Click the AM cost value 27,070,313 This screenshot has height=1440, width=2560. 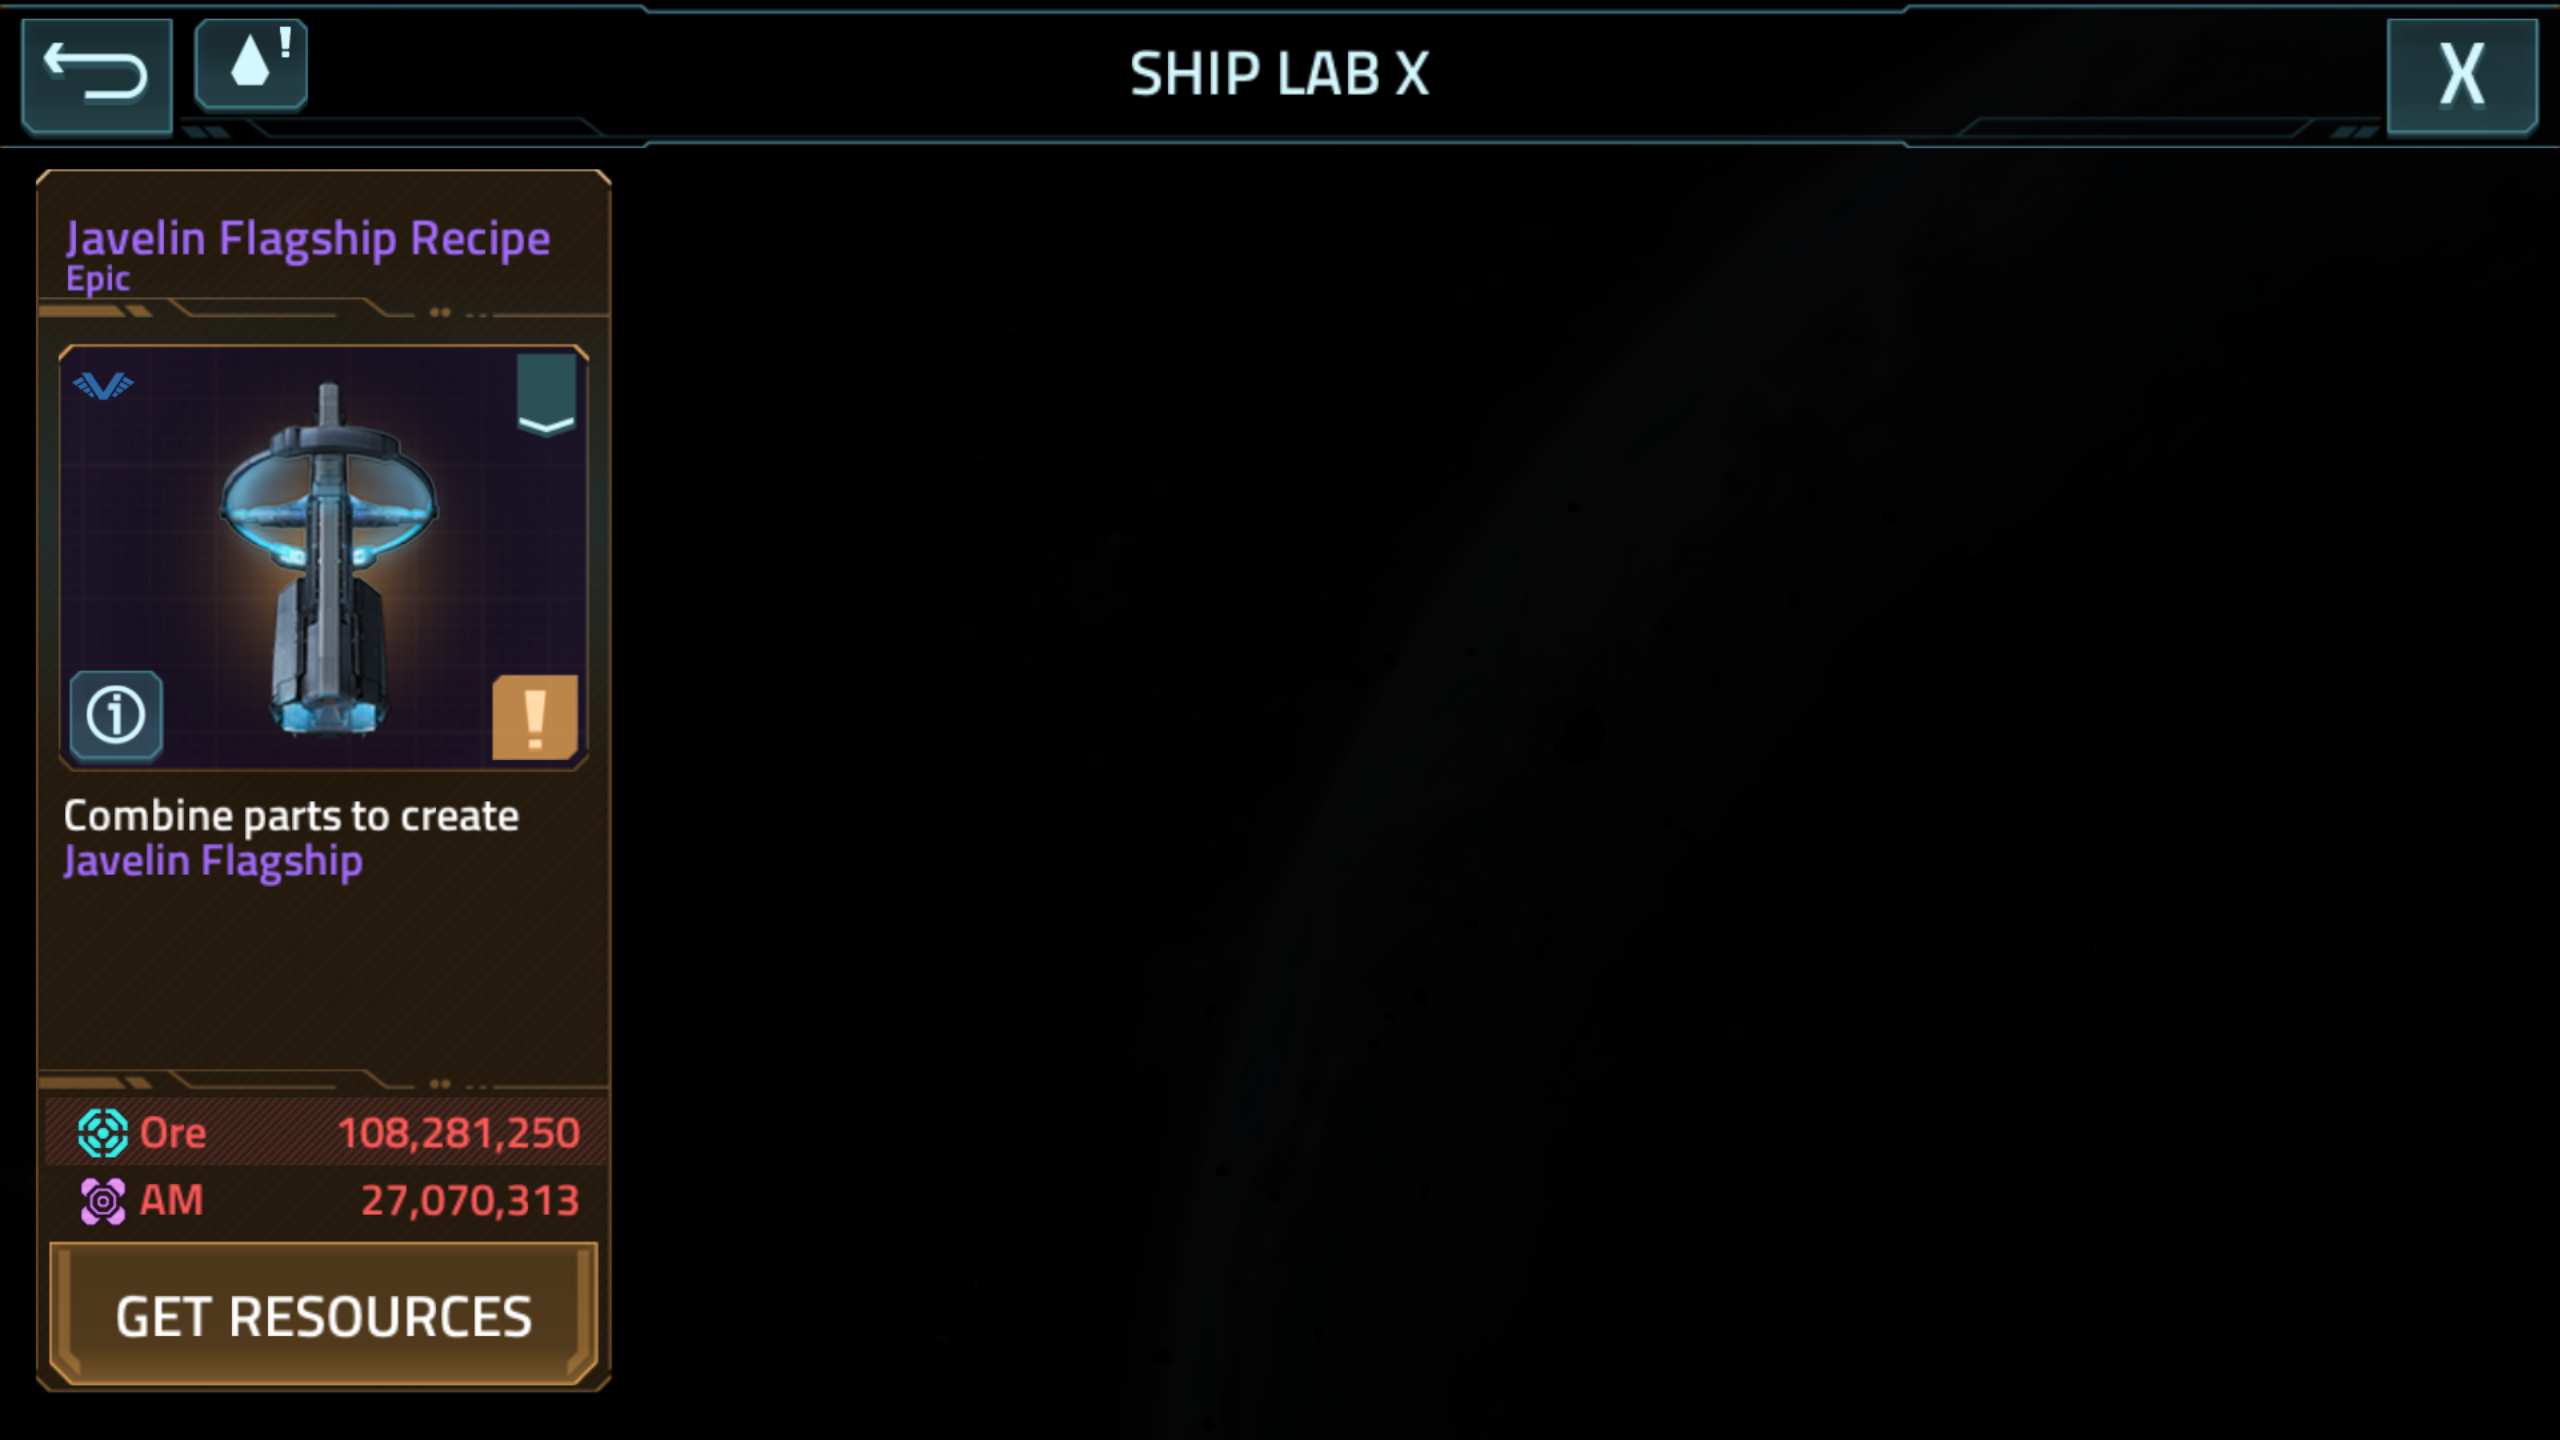[x=470, y=1201]
